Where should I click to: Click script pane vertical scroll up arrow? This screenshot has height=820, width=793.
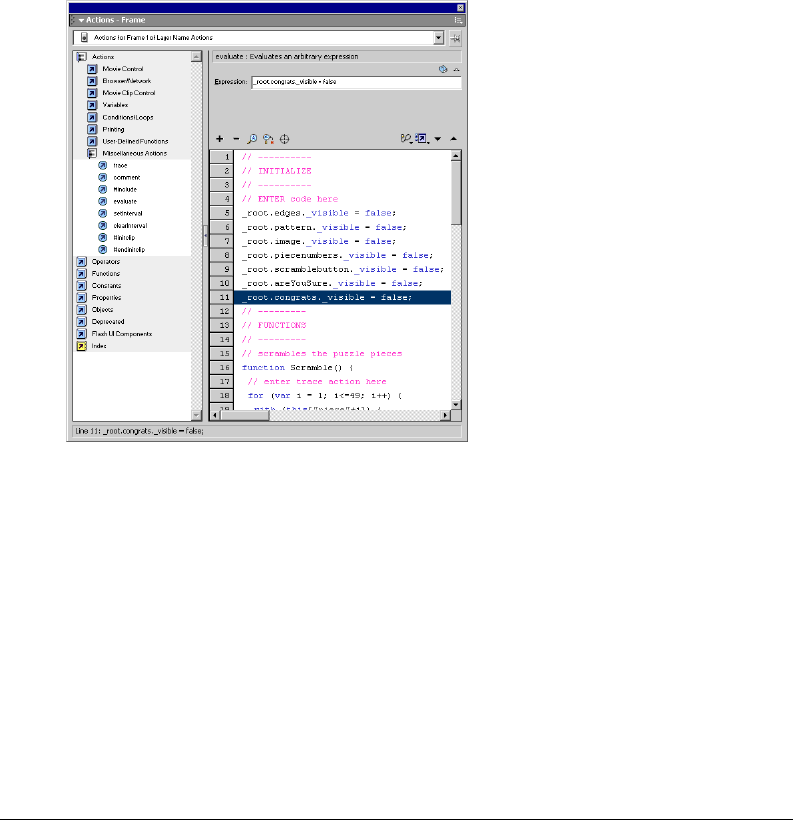click(x=456, y=156)
